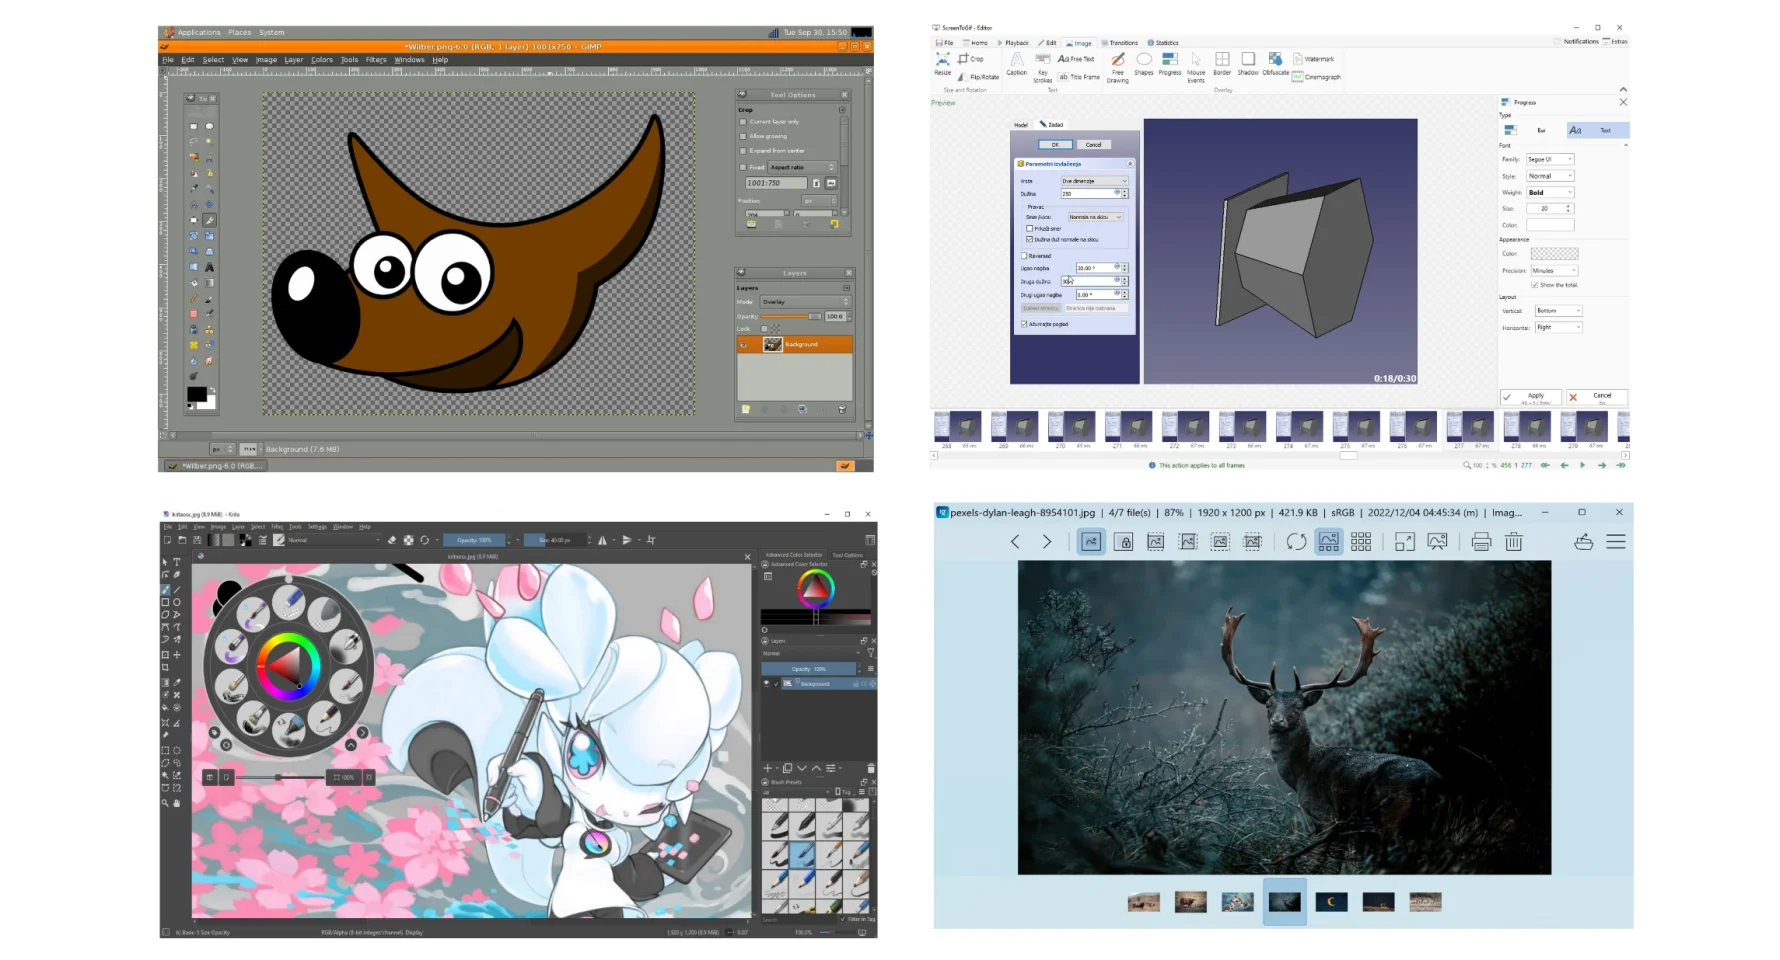Click ScreenToGif appearance Color swatch
This screenshot has width=1780, height=960.
point(1554,254)
